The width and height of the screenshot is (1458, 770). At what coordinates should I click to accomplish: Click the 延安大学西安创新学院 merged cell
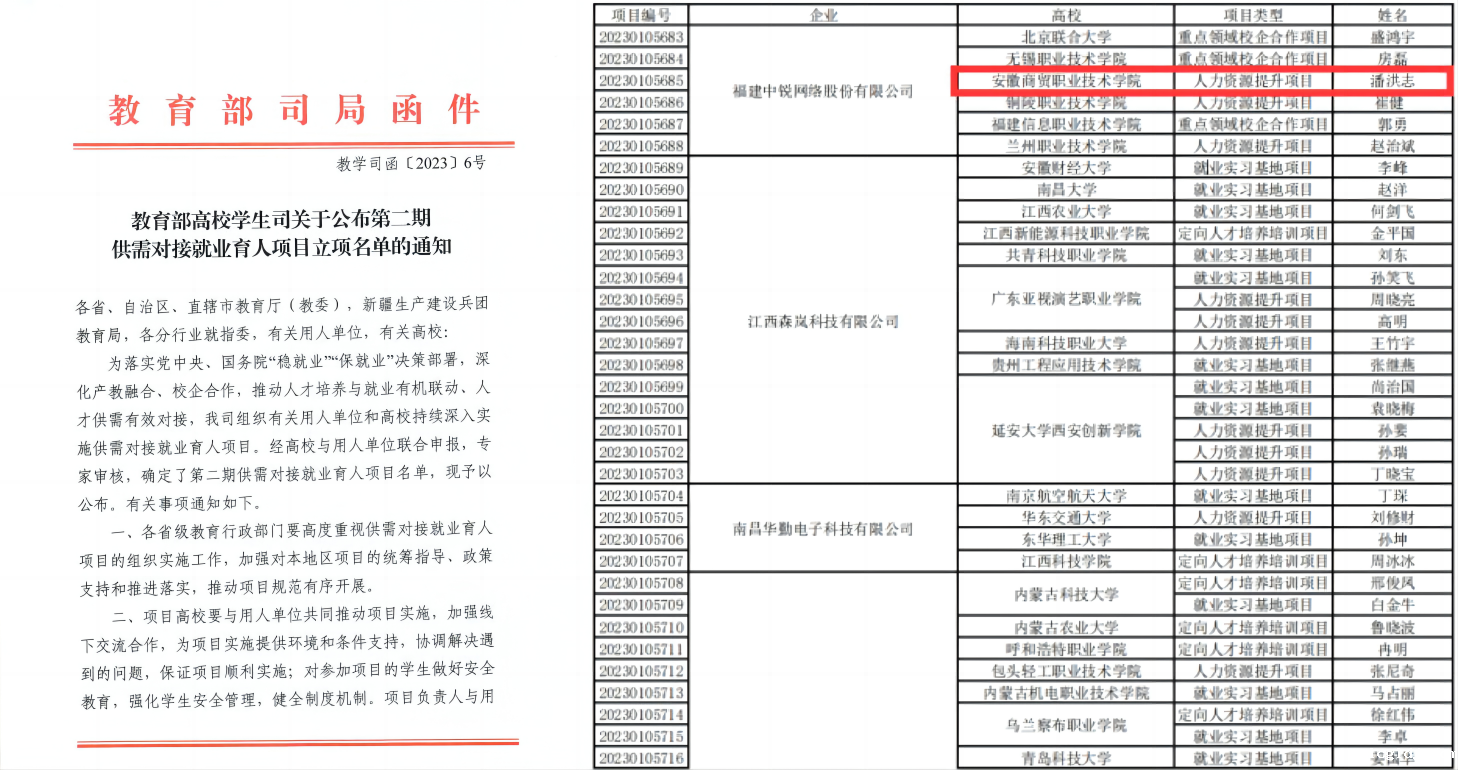(1066, 430)
